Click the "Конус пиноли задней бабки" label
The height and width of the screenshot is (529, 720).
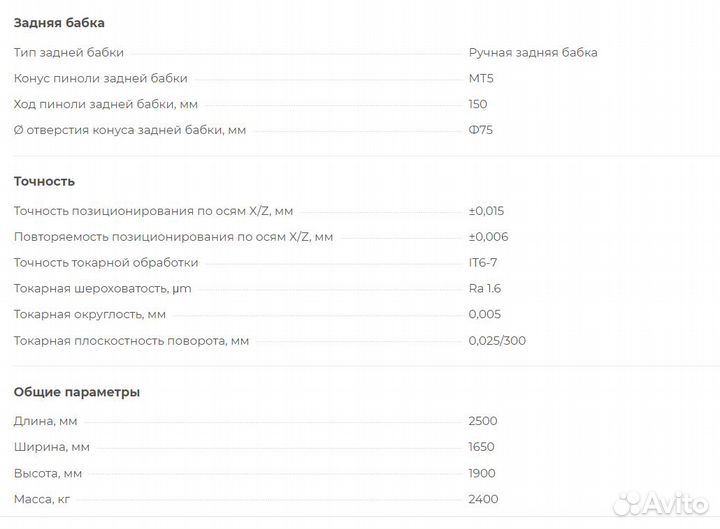tap(101, 78)
